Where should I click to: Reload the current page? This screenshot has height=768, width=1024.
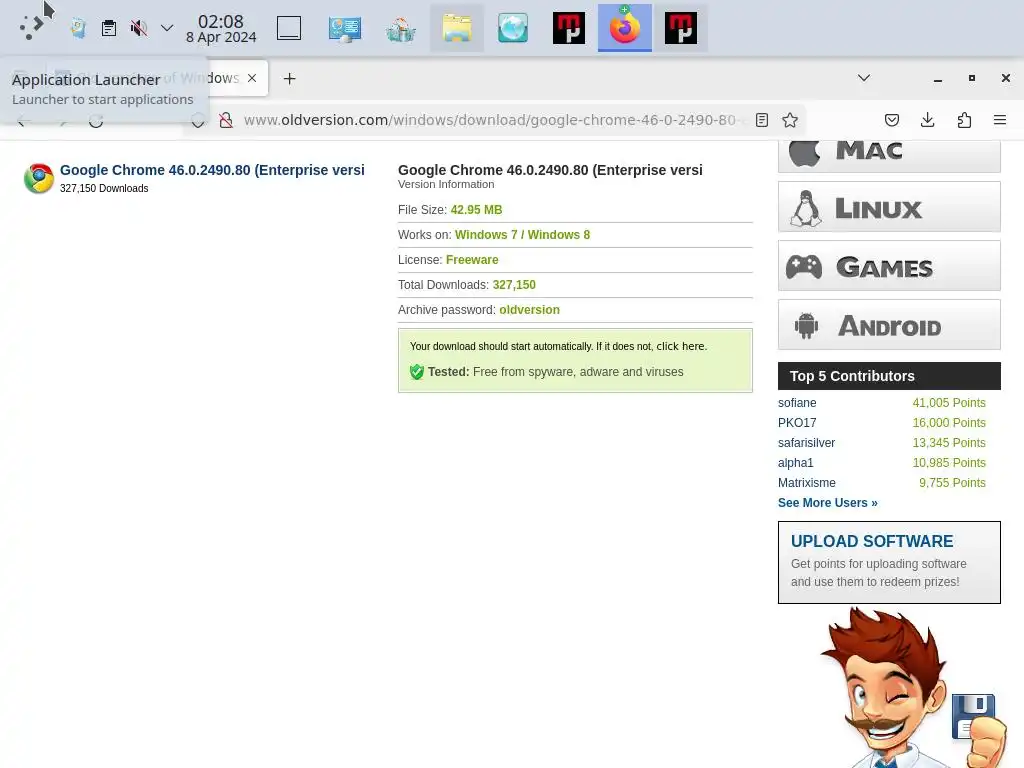tap(96, 120)
